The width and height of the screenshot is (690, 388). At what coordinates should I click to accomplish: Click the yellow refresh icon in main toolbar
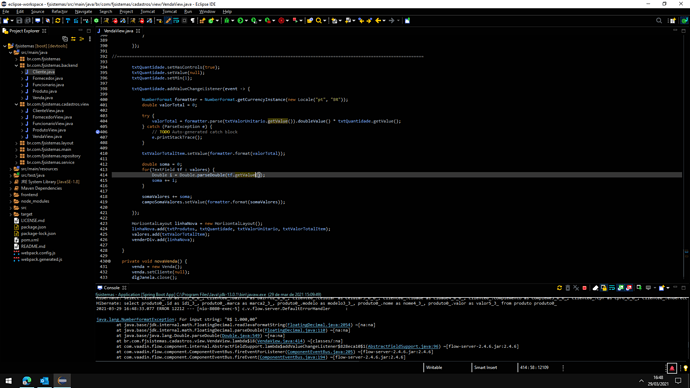[x=58, y=20]
